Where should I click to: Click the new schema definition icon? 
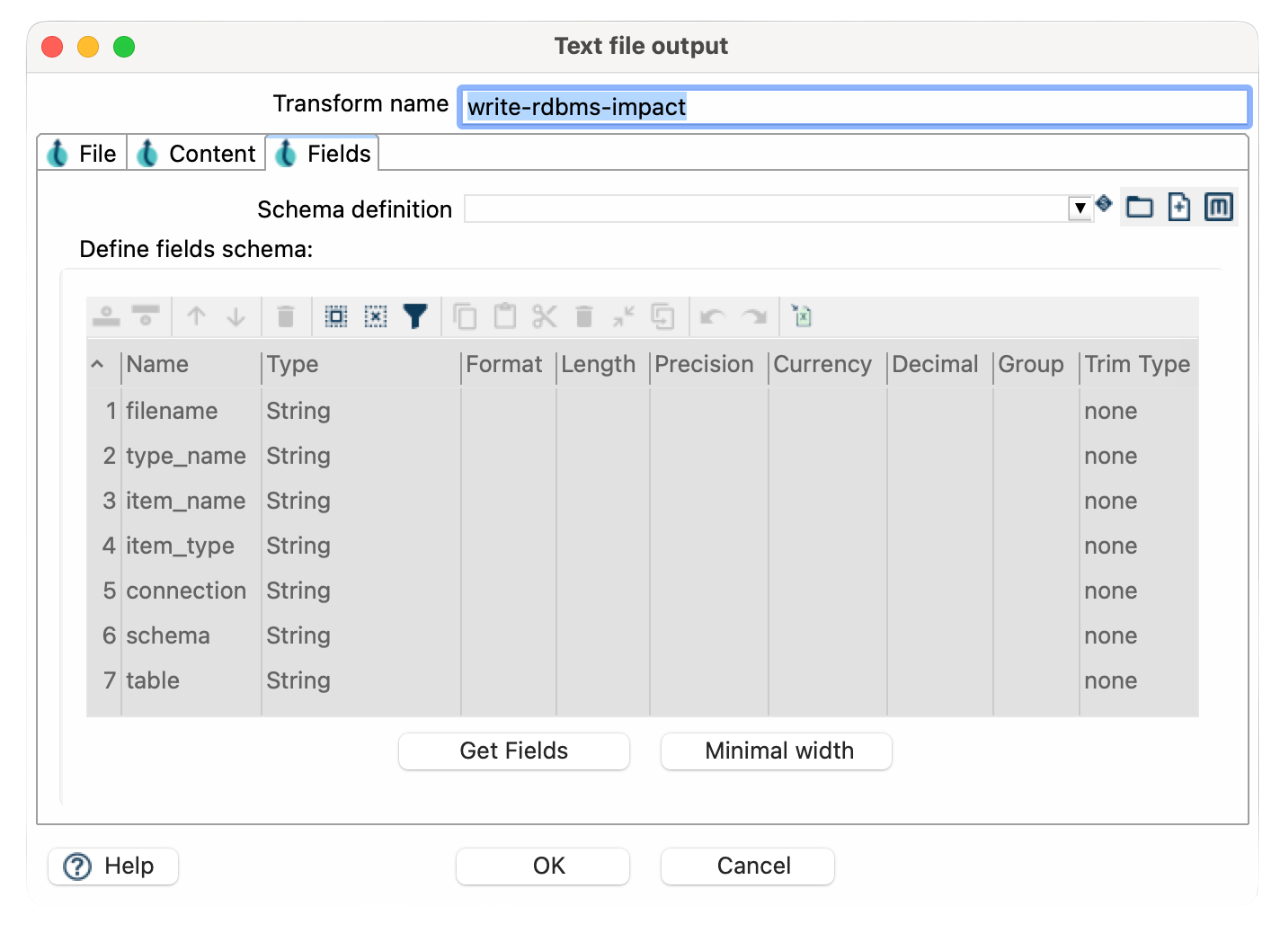pos(1179,207)
